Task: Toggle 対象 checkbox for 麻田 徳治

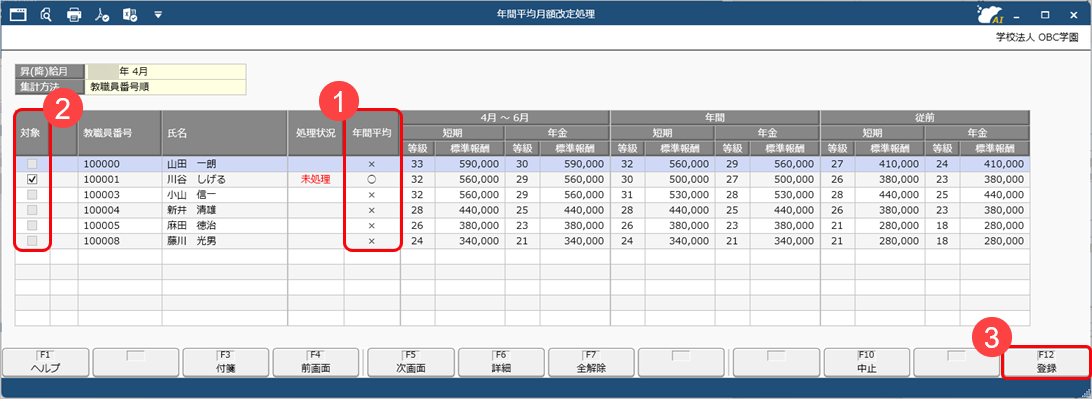Action: coord(32,226)
